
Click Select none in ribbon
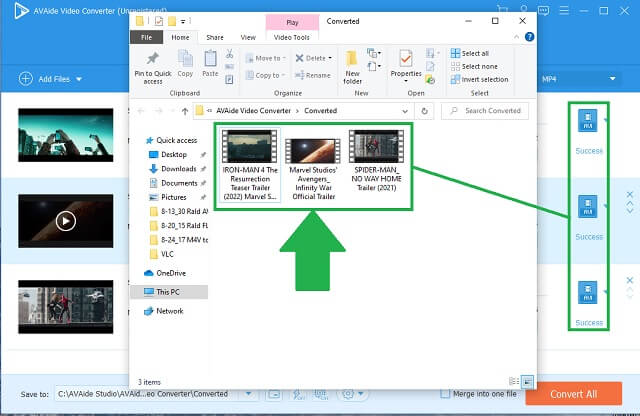coord(474,66)
